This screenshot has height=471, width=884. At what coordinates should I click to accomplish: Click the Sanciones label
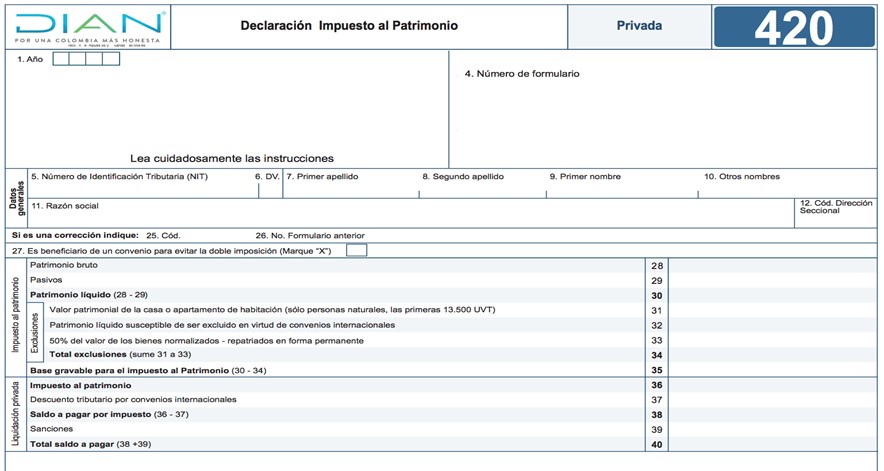click(x=51, y=429)
